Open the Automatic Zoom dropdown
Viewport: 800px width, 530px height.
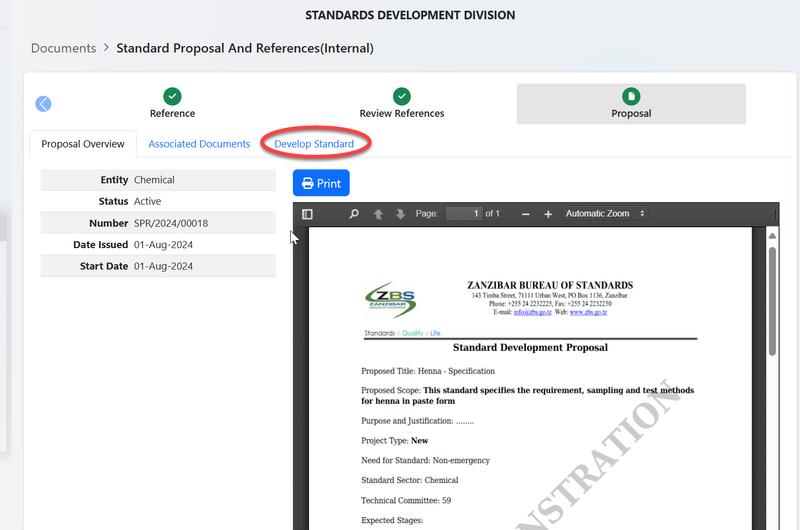[604, 214]
